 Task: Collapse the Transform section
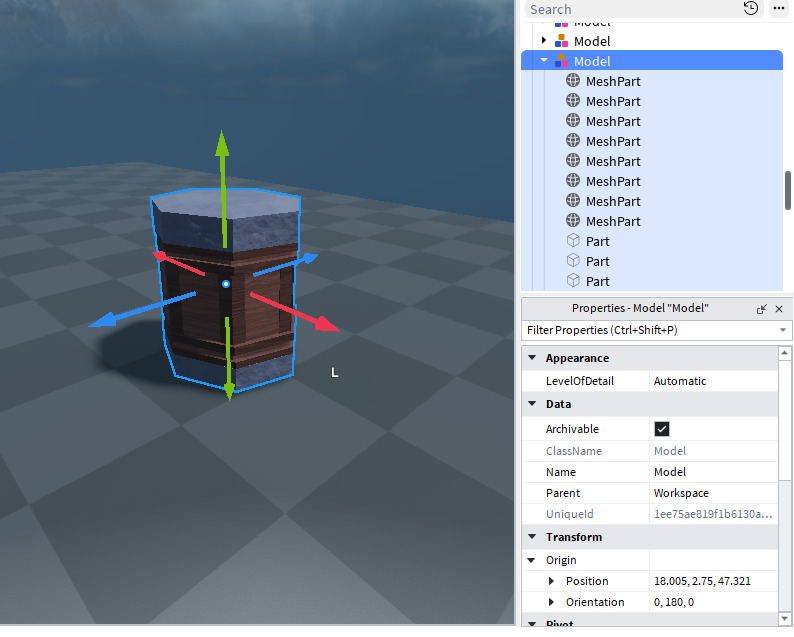532,536
